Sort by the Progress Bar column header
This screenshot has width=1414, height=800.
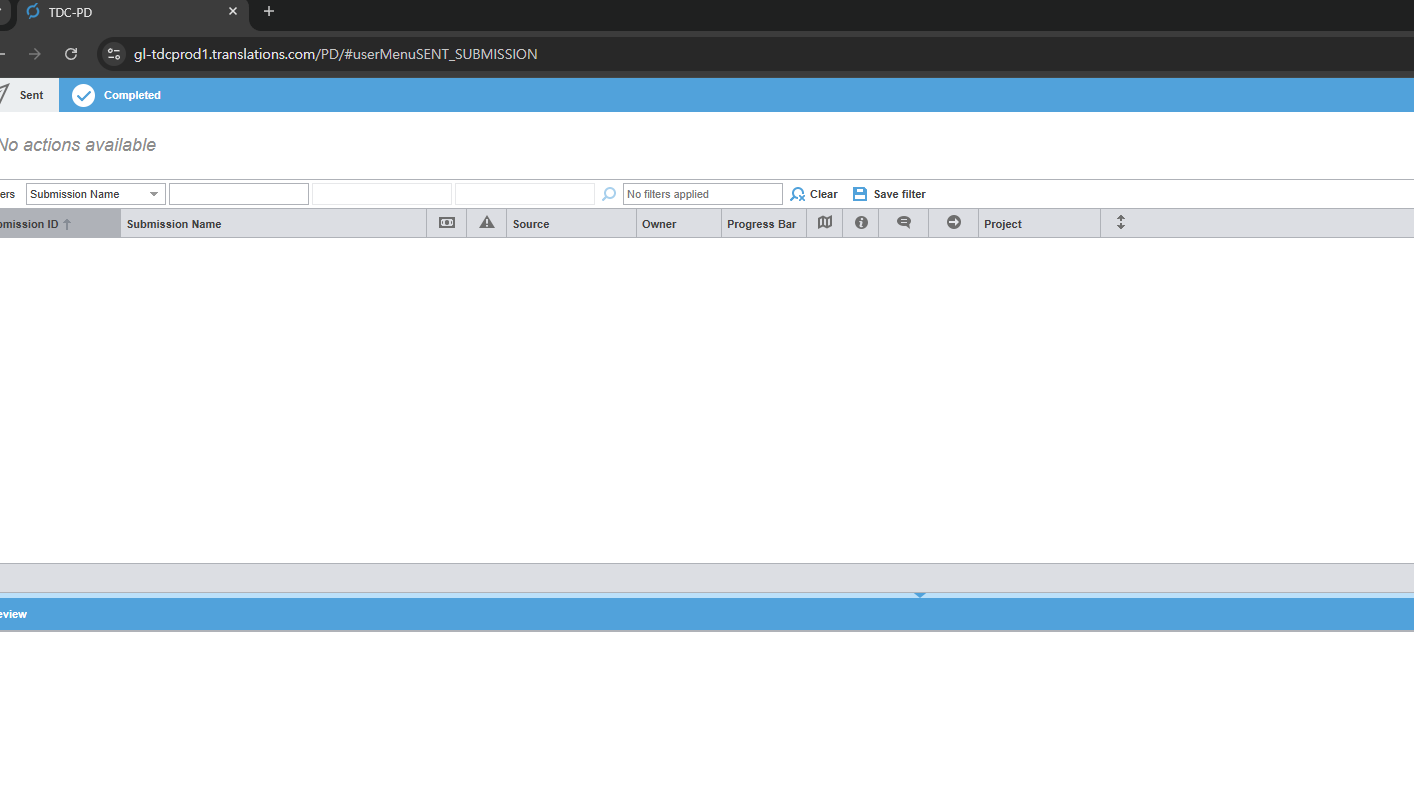[761, 224]
